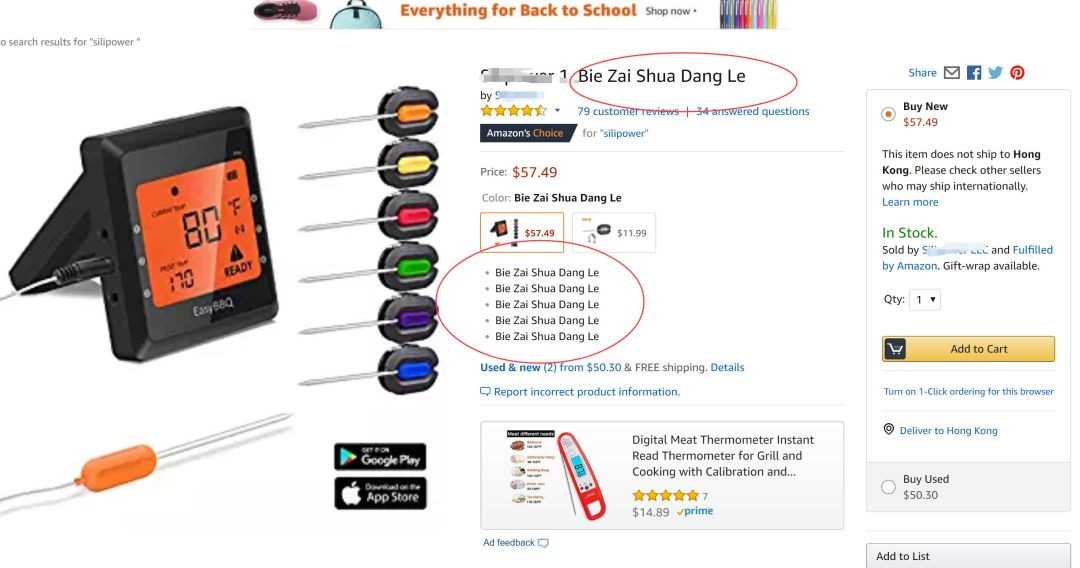The image size is (1080, 568).
Task: Share product on Pinterest icon
Action: click(1017, 72)
